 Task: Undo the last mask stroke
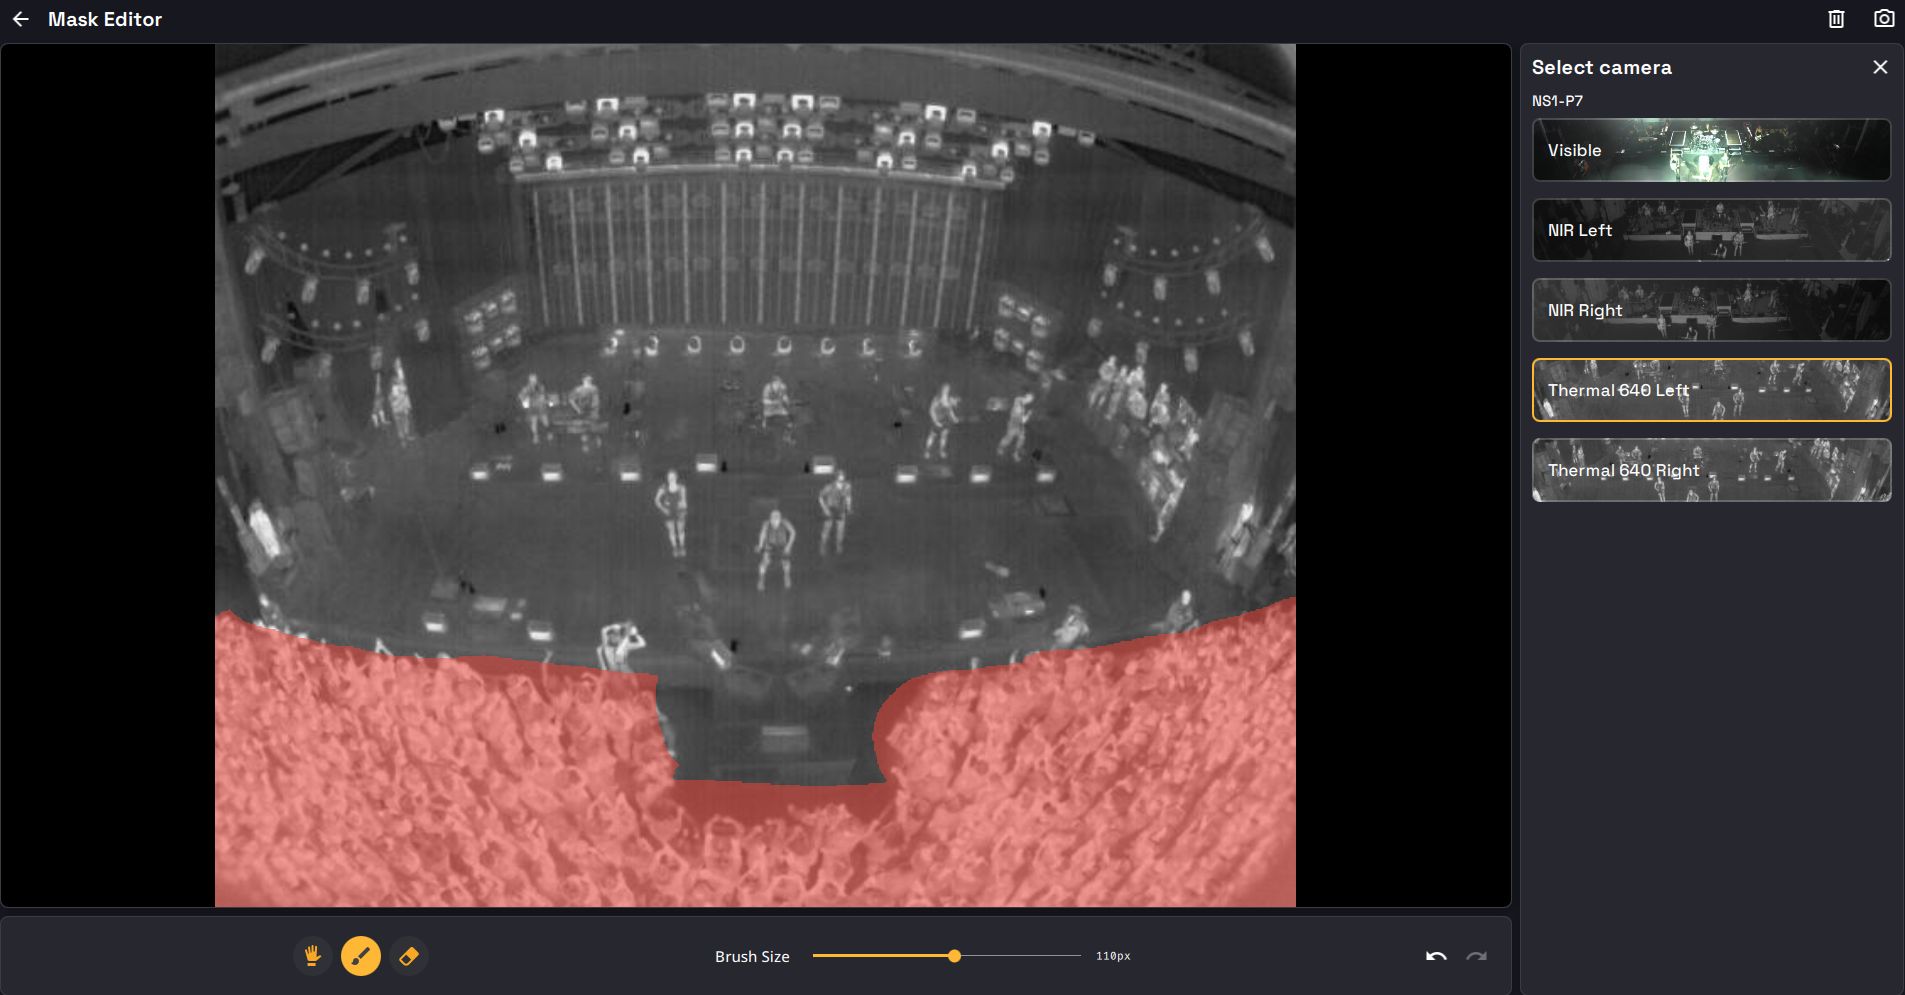(x=1436, y=956)
